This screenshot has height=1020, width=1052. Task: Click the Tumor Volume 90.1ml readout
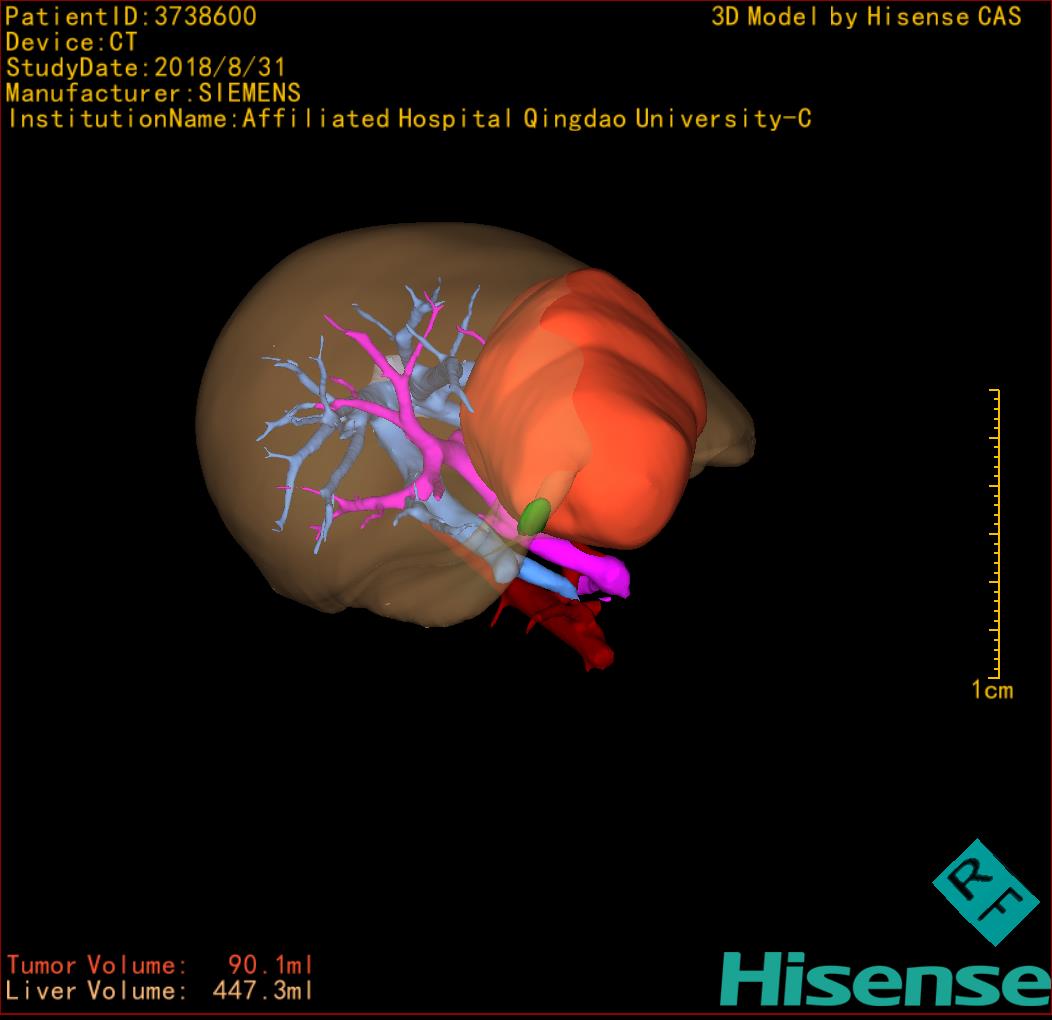tap(160, 965)
